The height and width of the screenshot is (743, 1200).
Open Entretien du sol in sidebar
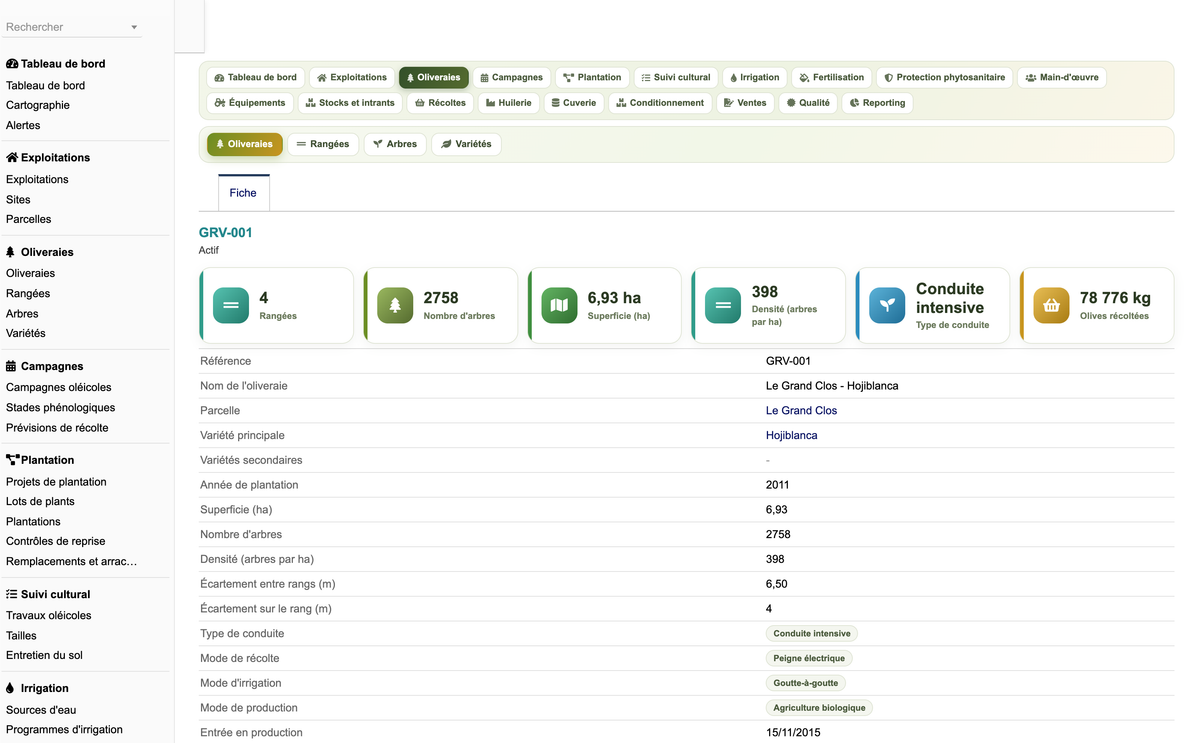coord(44,656)
